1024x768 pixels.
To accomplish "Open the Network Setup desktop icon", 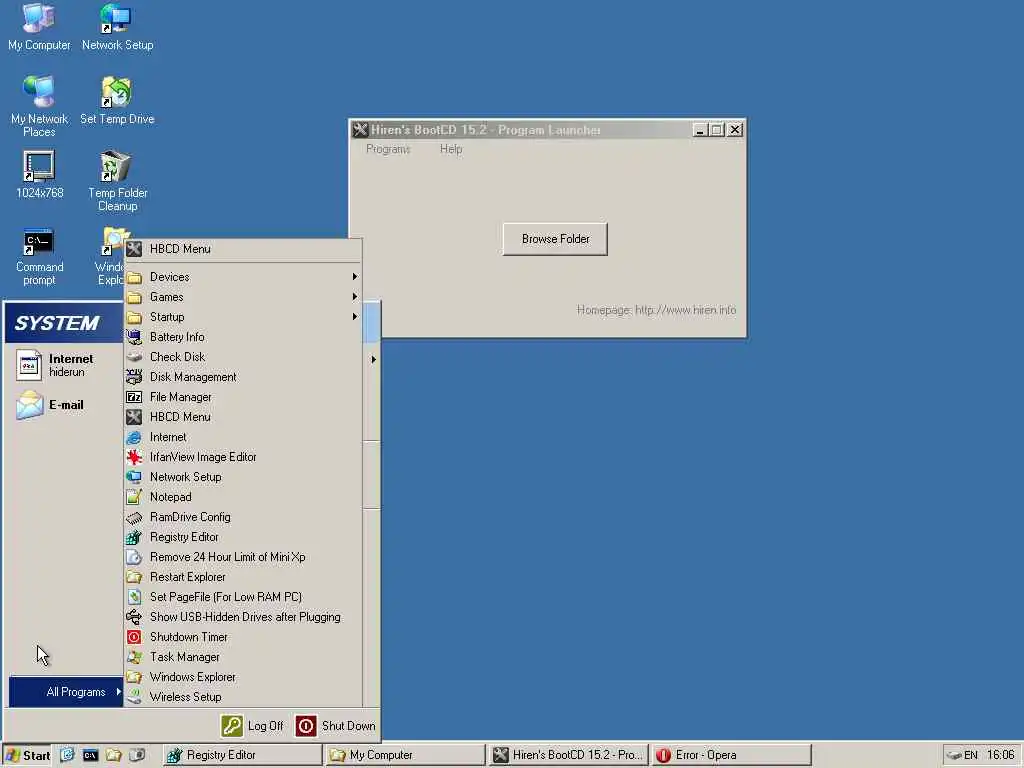I will pos(117,26).
